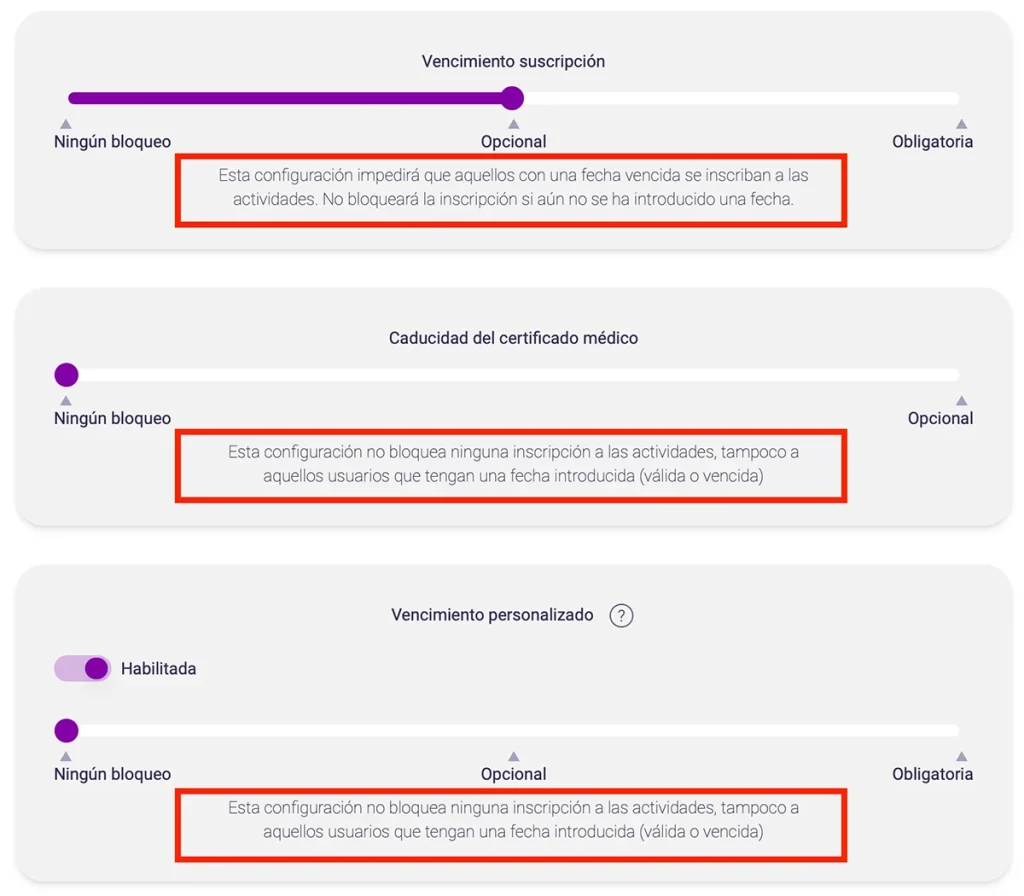Choose Opcional label under Caducidad del certificado médico
Screen dimensions: 1024x896
point(940,419)
